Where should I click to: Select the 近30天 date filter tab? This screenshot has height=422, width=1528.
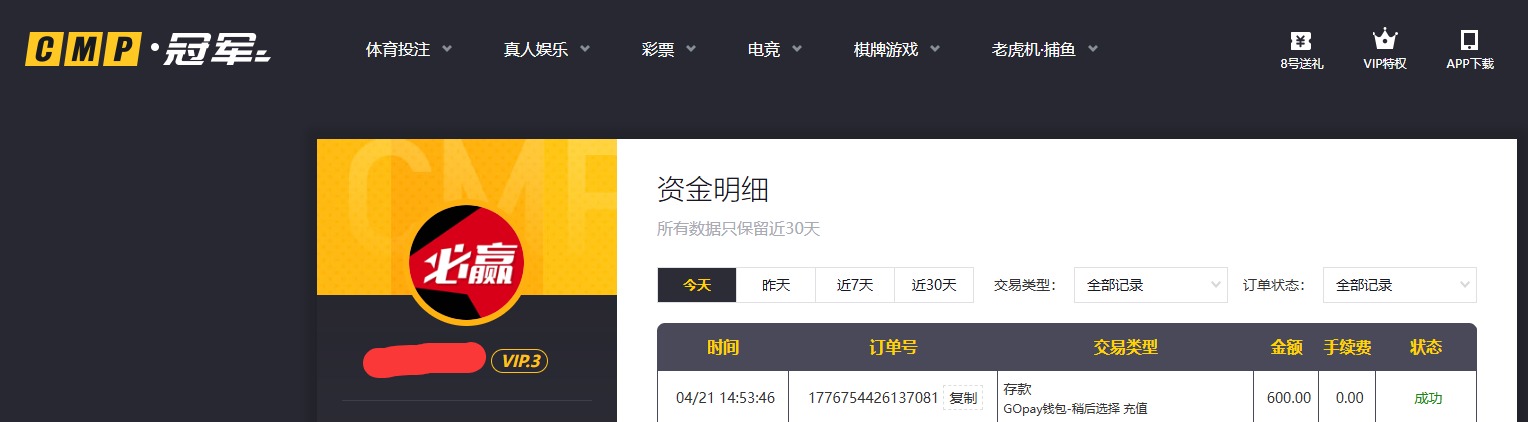tap(934, 285)
